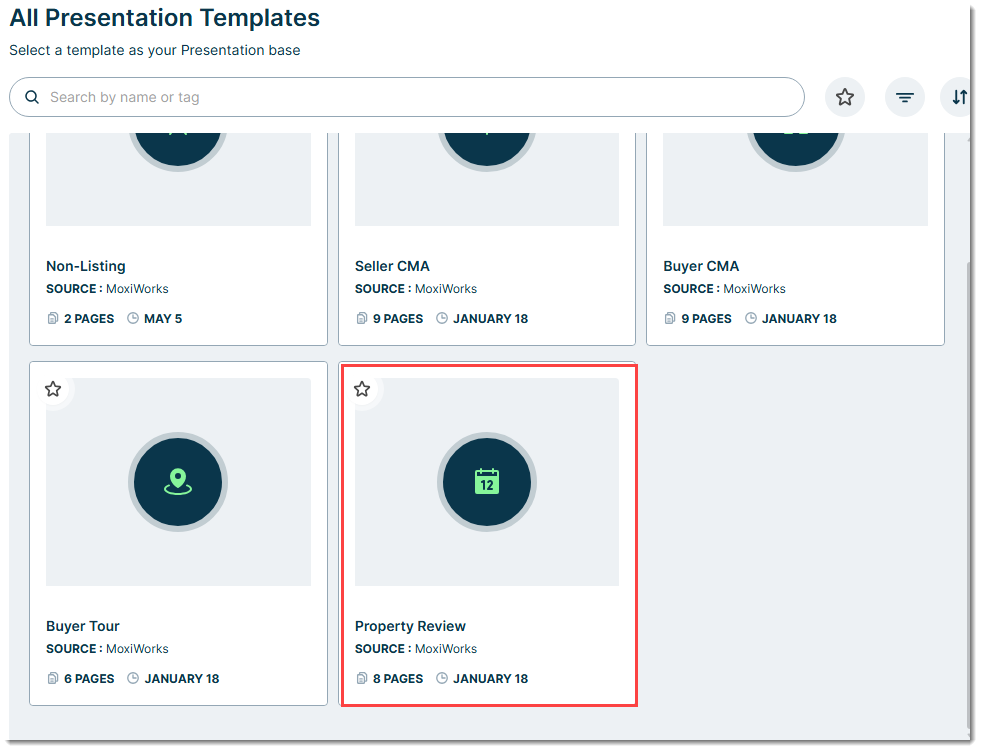
Task: Click SOURCE : MoxiWorks under Non-Listing
Action: (108, 289)
